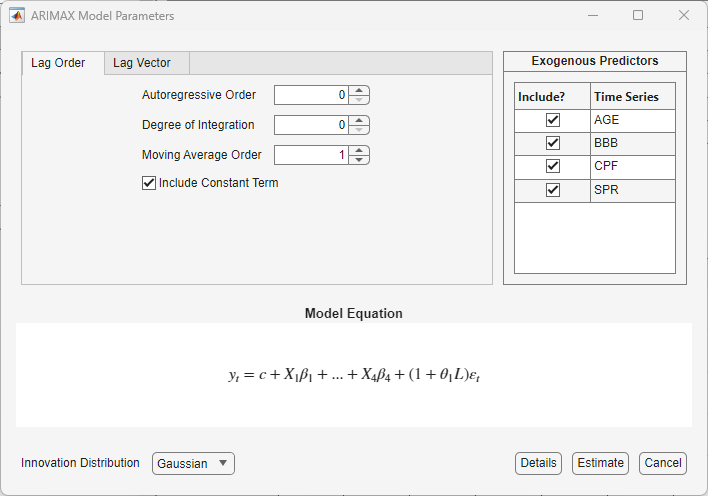Decrease the Autoregressive Order value

(x=360, y=100)
